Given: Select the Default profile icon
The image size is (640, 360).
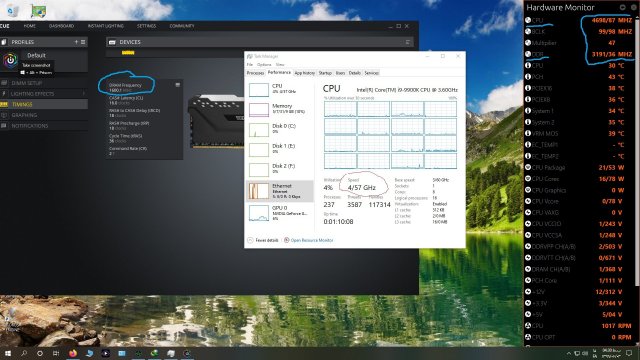Looking at the screenshot, I should (10, 60).
